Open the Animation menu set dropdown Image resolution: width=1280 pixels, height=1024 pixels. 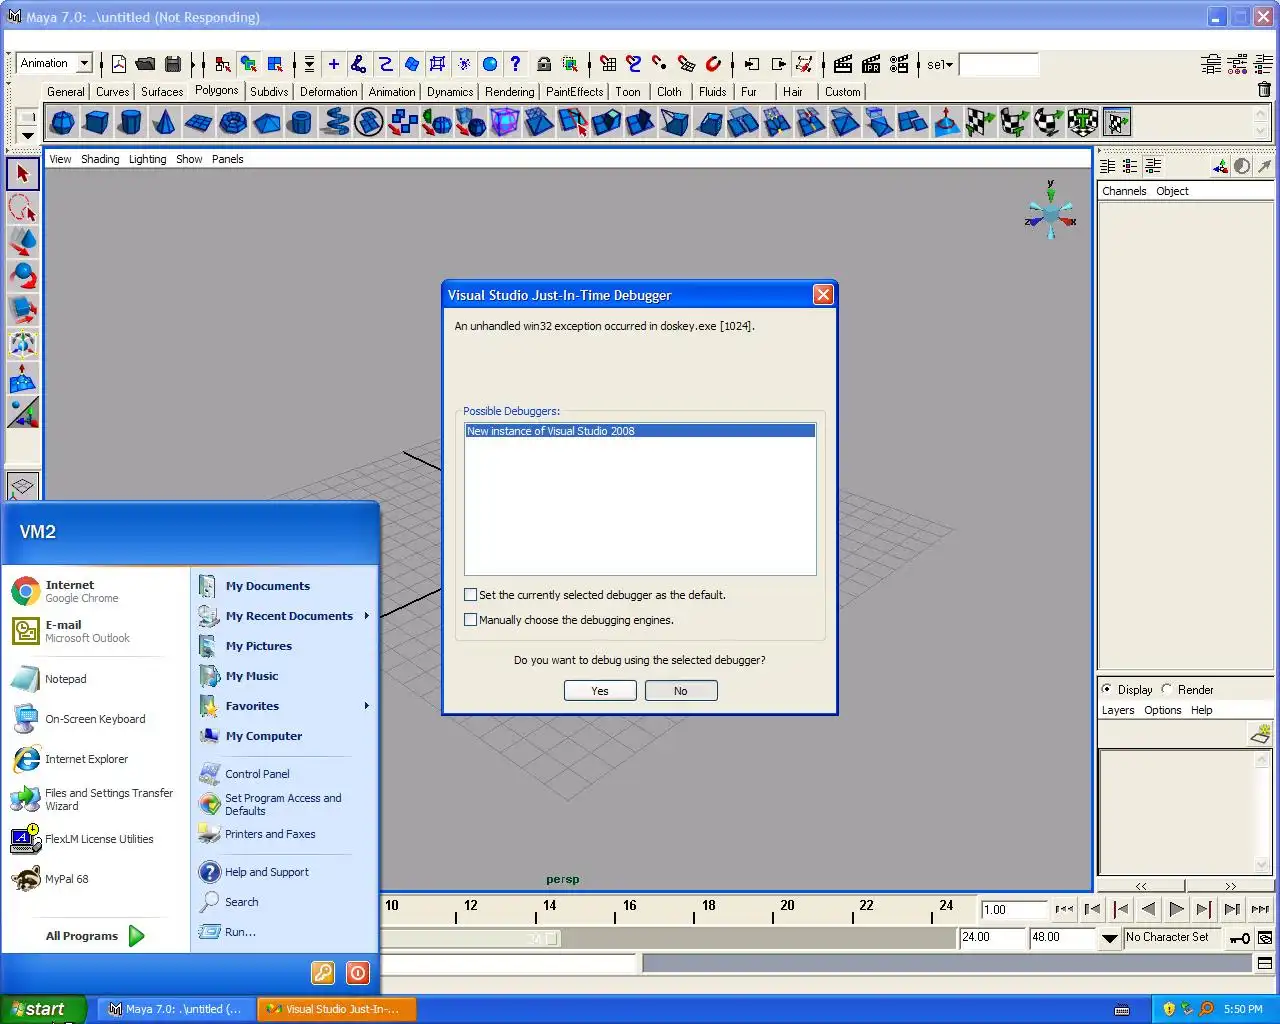click(84, 63)
